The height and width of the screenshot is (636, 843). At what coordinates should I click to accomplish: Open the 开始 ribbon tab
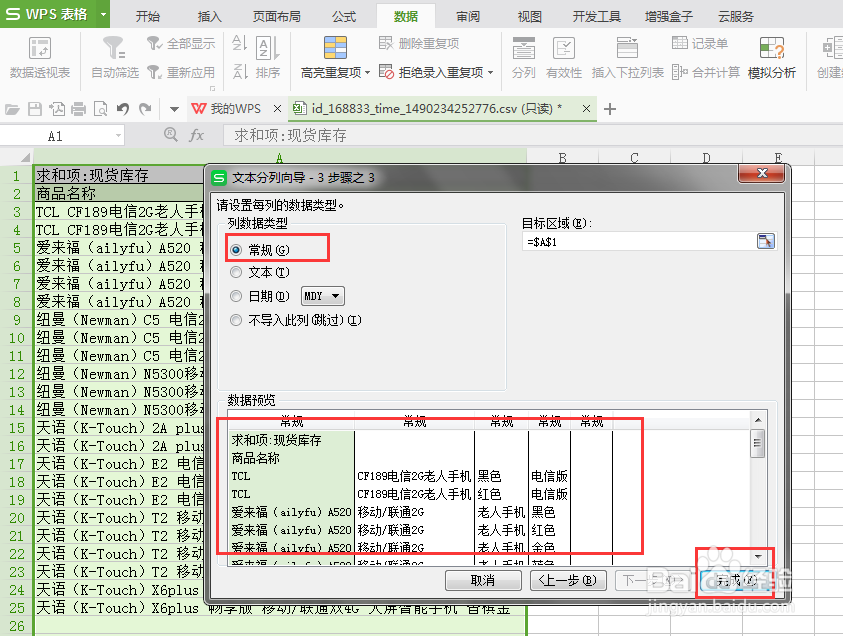(x=148, y=17)
